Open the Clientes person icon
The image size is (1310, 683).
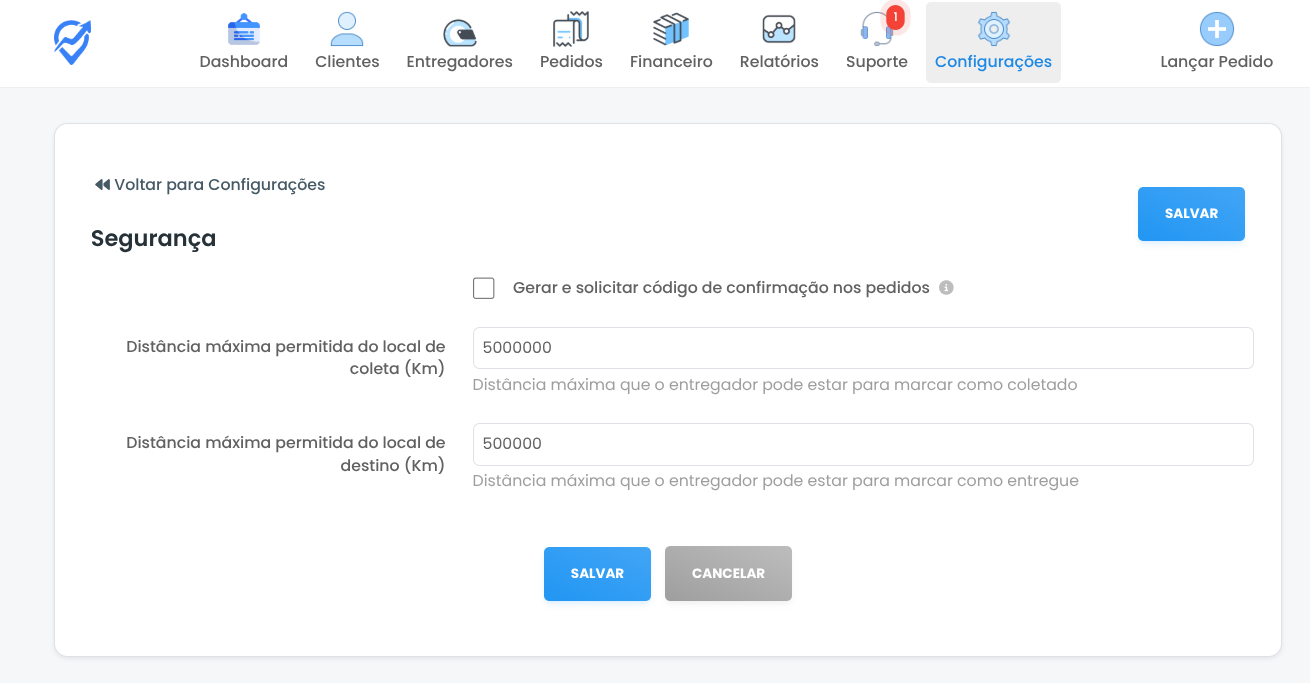coord(347,30)
